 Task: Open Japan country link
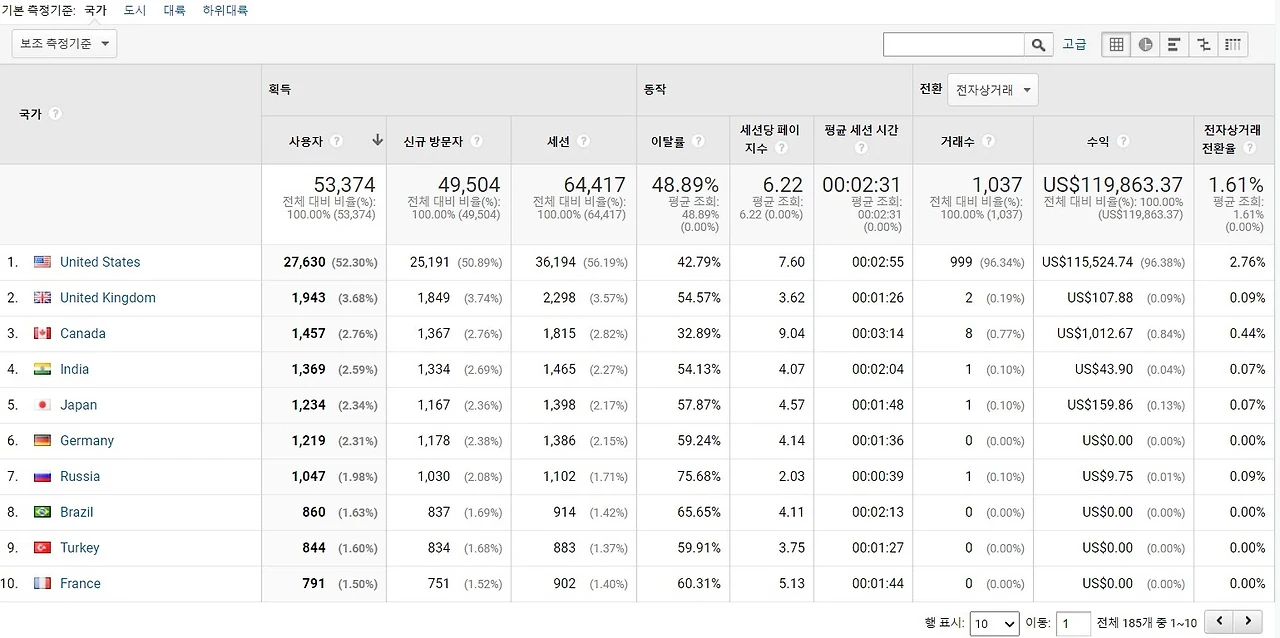pyautogui.click(x=79, y=405)
